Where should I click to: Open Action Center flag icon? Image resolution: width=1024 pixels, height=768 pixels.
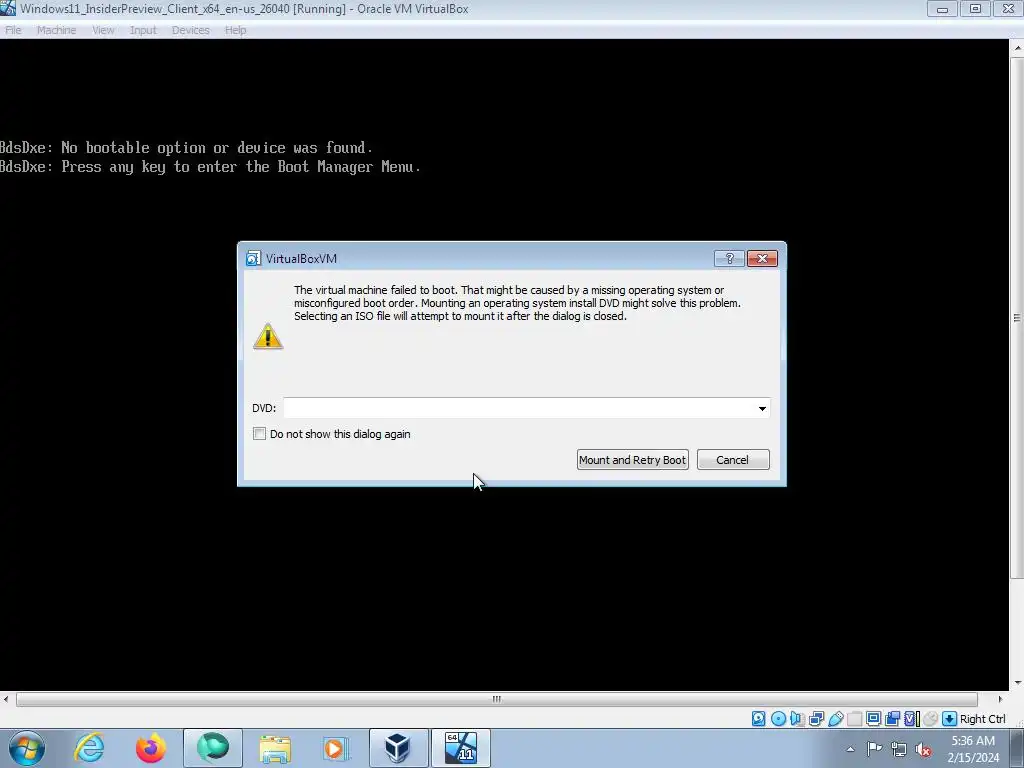pos(874,749)
